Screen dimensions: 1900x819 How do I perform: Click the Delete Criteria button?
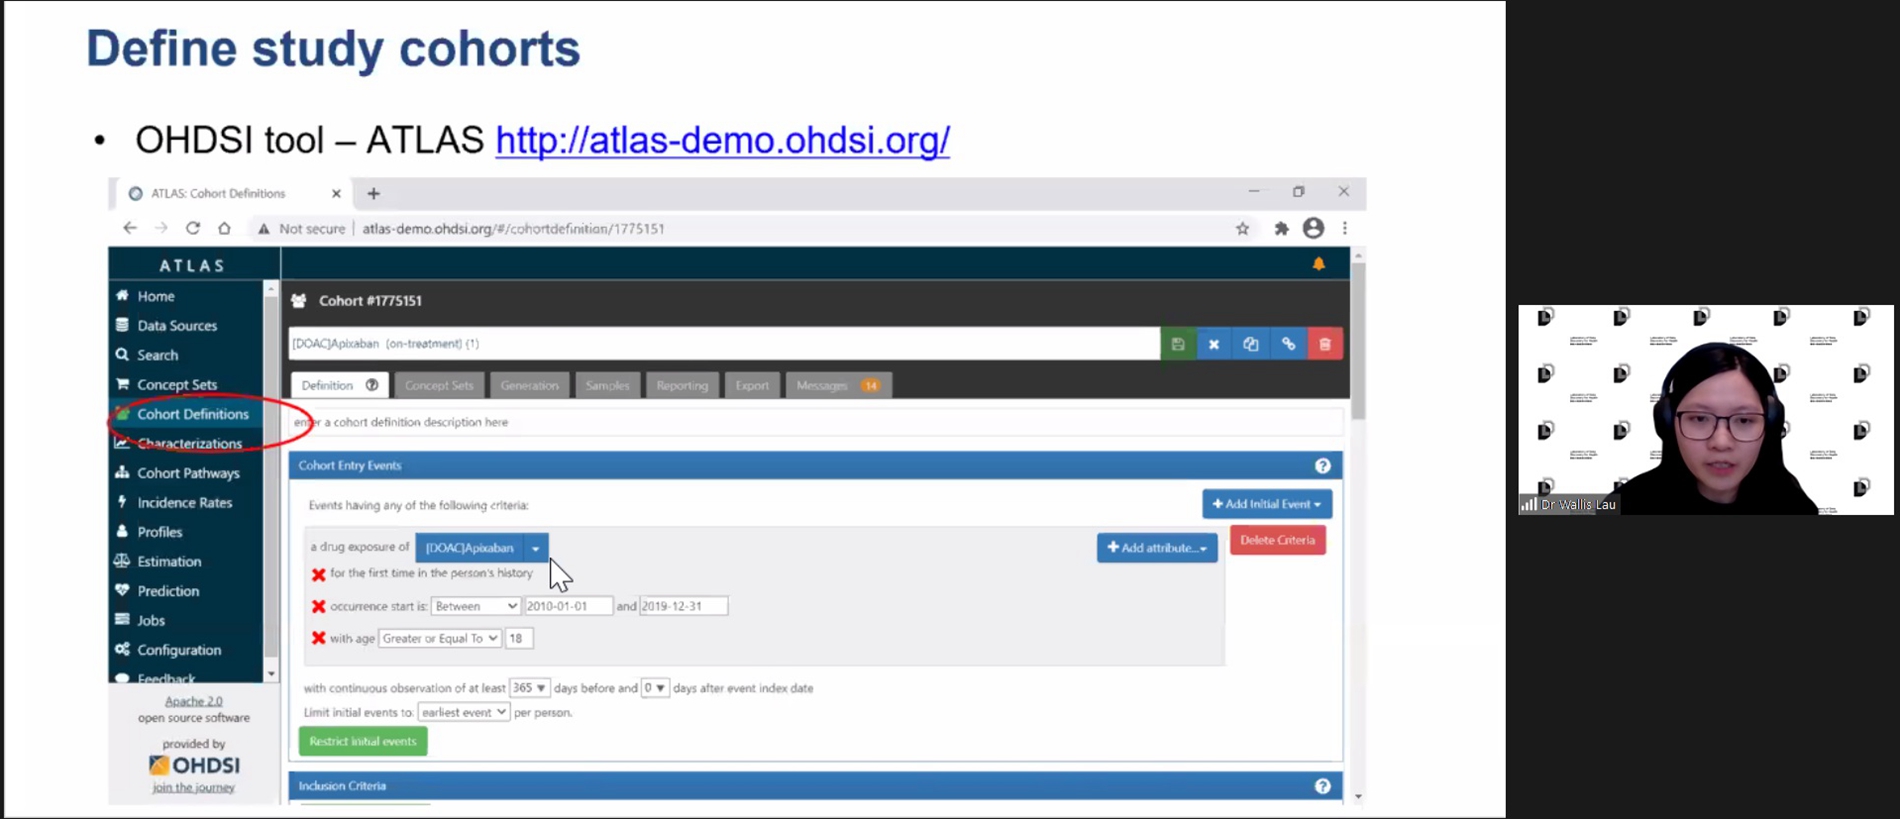click(1278, 540)
